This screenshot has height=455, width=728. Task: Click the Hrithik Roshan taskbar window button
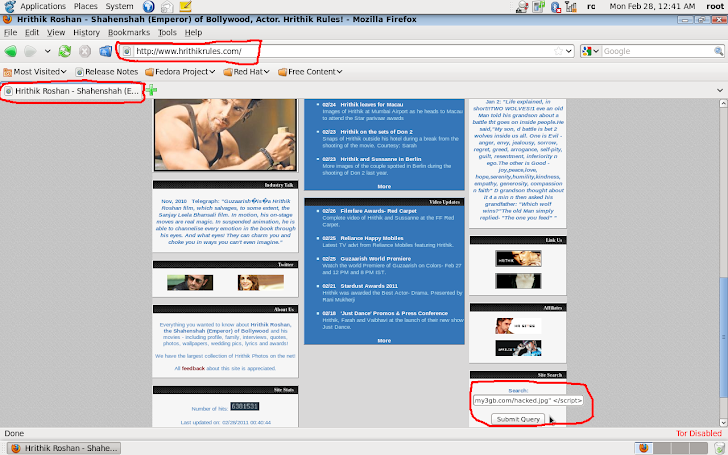[65, 448]
